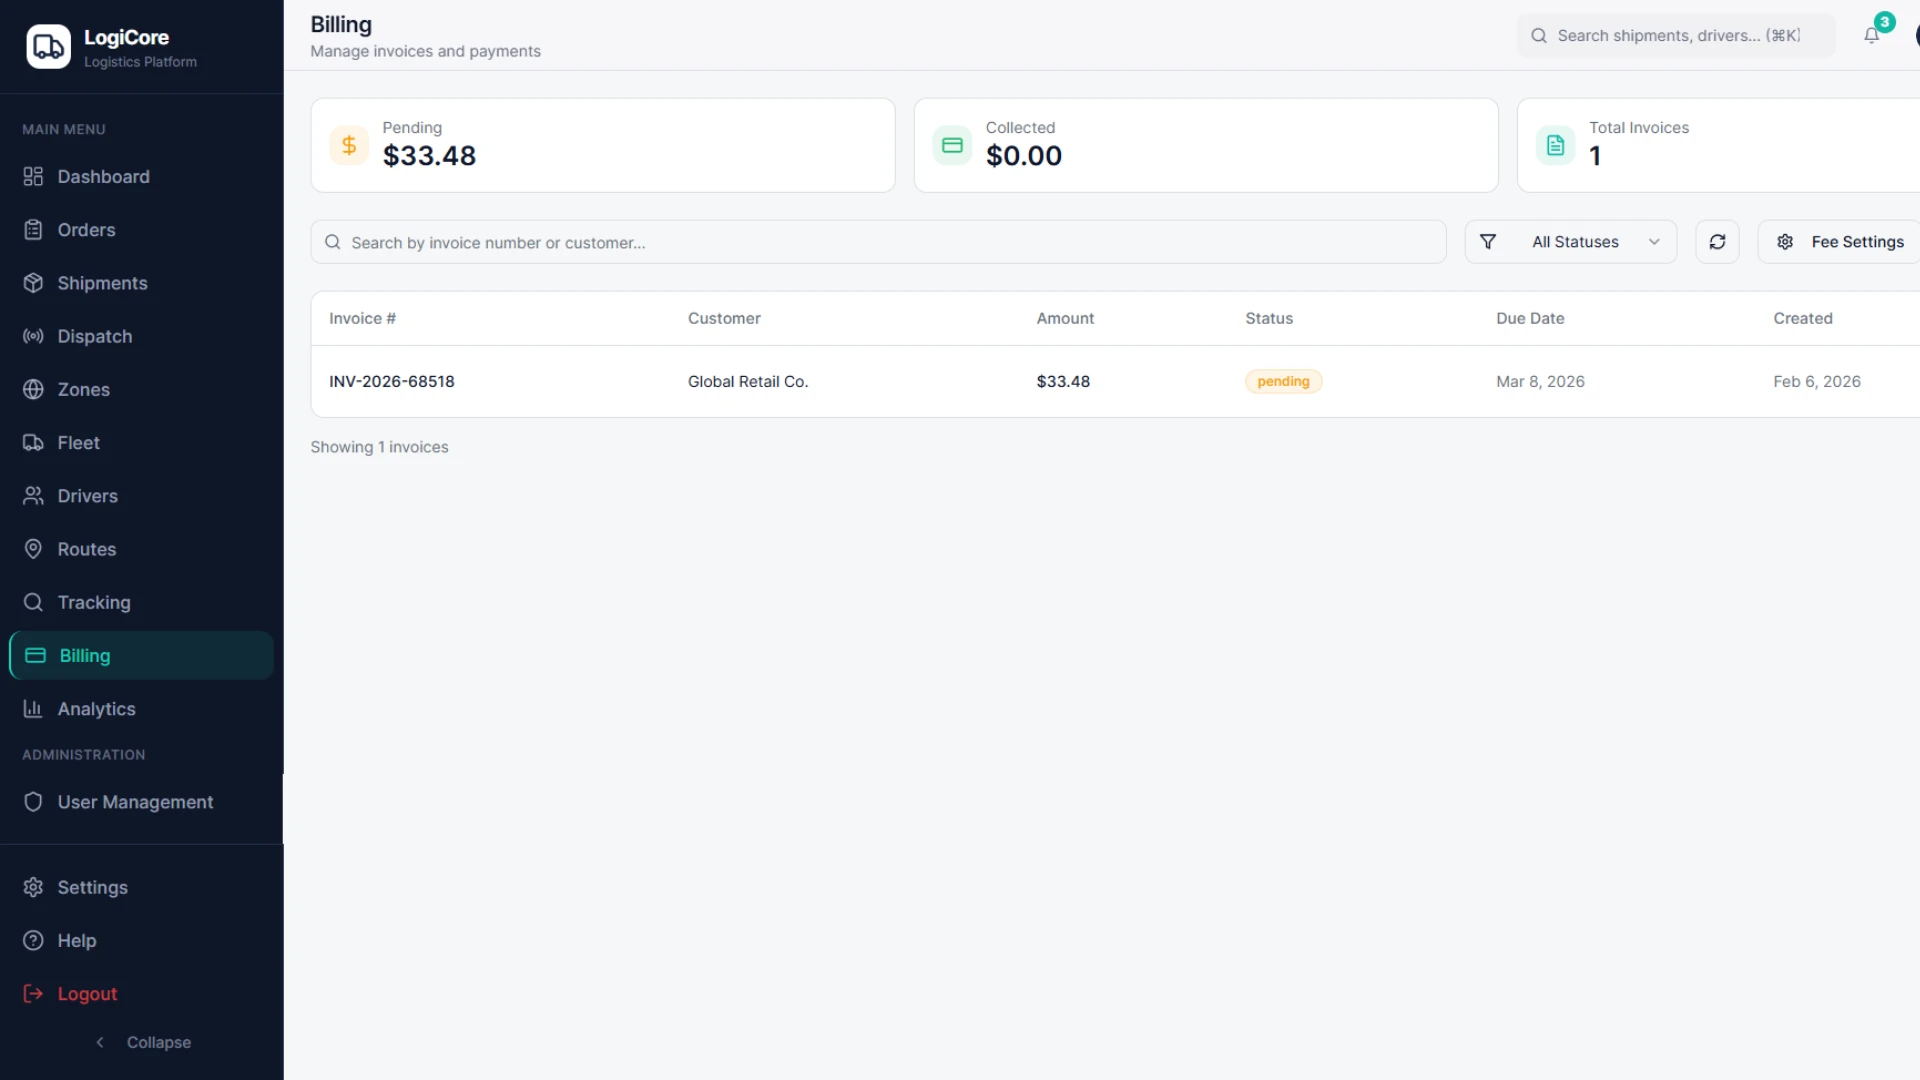Click the Orders clipboard icon
The height and width of the screenshot is (1080, 1920).
(x=33, y=230)
